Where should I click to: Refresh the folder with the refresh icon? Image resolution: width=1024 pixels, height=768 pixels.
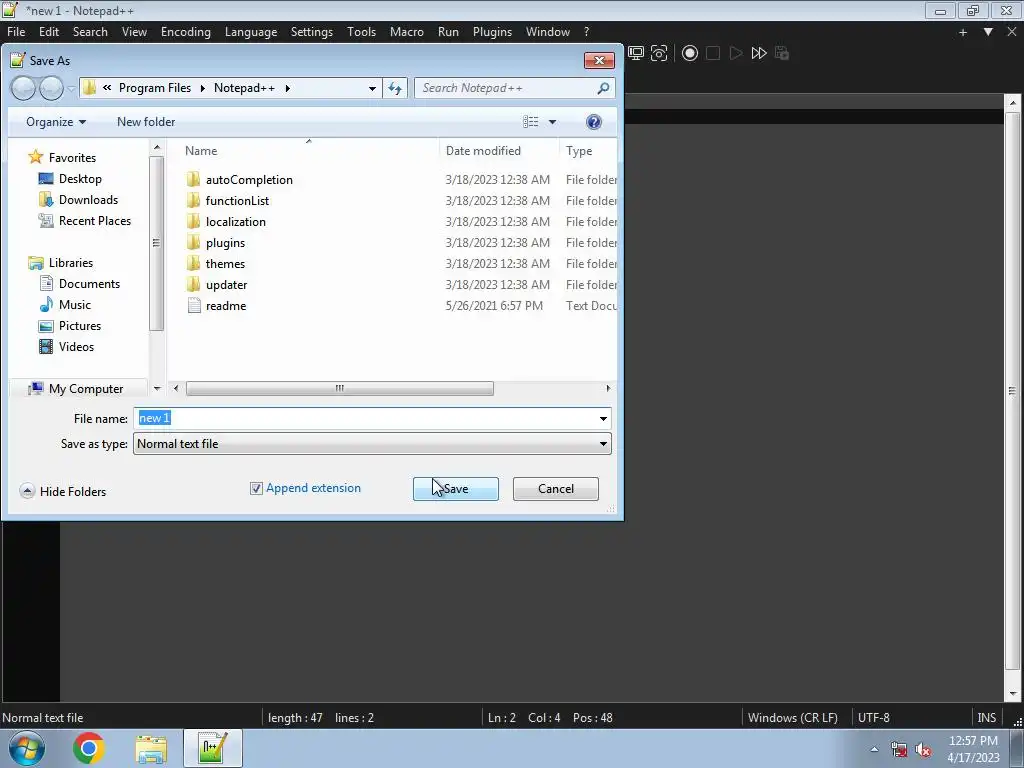click(395, 88)
